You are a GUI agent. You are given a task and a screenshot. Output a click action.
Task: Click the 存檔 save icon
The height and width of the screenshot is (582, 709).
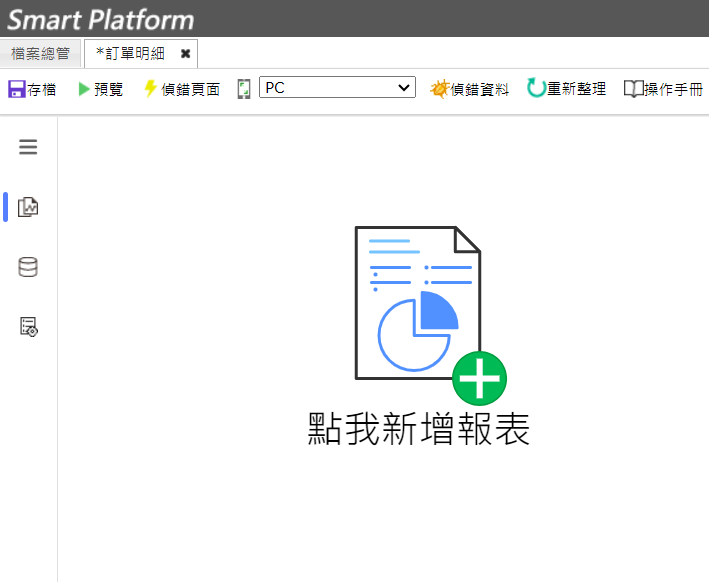17,89
